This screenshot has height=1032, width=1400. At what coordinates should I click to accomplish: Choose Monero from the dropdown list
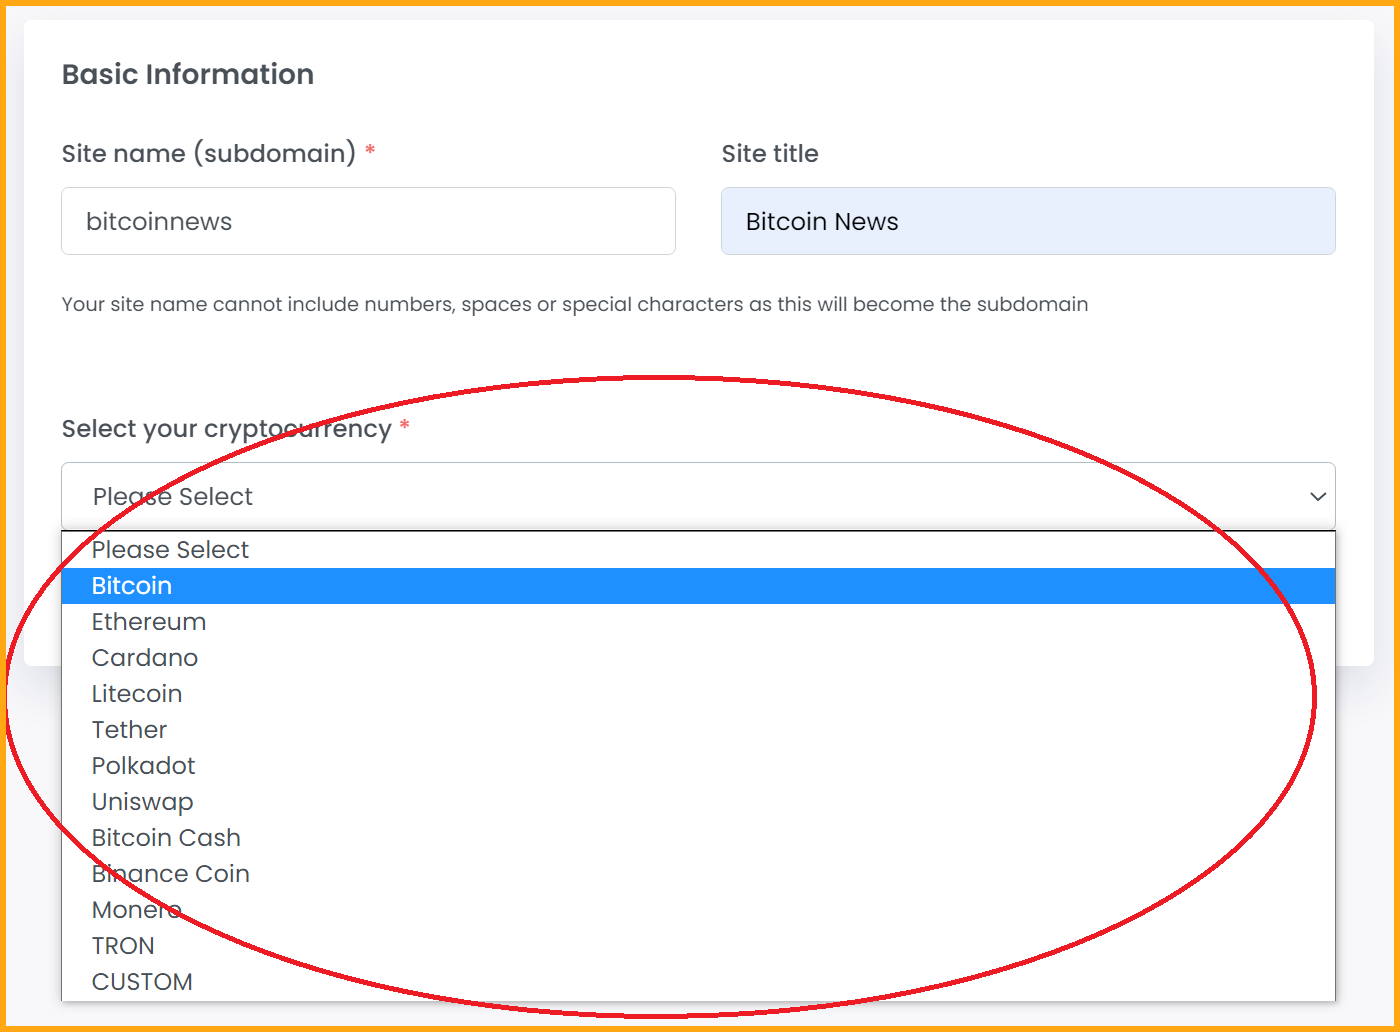[x=698, y=910]
